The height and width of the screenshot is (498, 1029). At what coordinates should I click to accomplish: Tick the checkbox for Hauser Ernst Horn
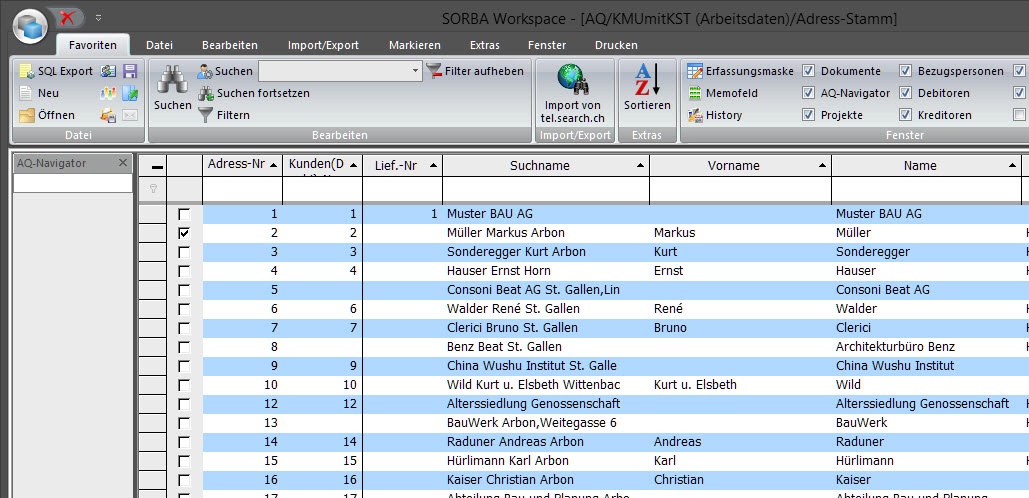184,271
